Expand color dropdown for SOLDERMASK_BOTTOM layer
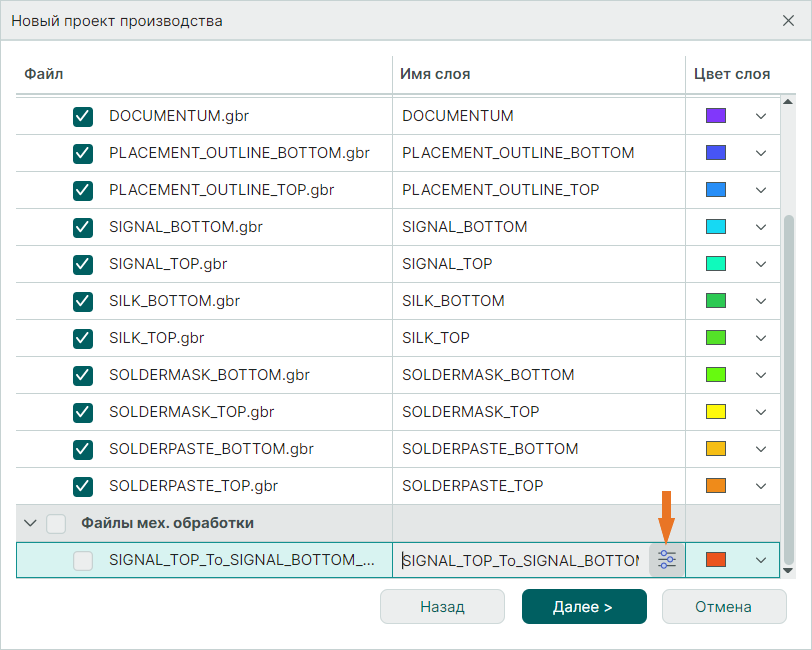The width and height of the screenshot is (812, 650). coord(760,375)
